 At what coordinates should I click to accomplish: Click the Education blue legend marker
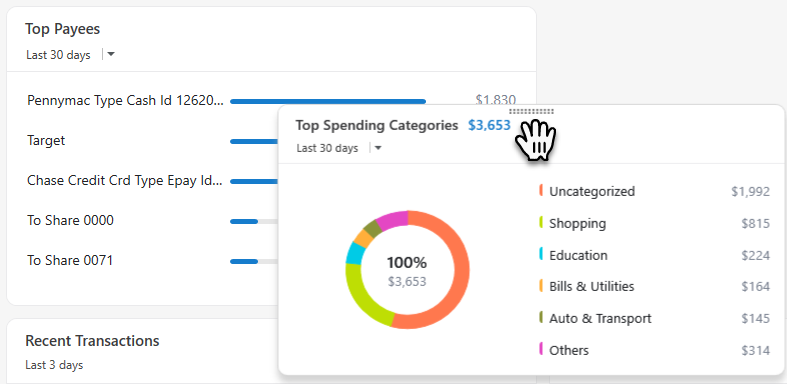pyautogui.click(x=541, y=254)
